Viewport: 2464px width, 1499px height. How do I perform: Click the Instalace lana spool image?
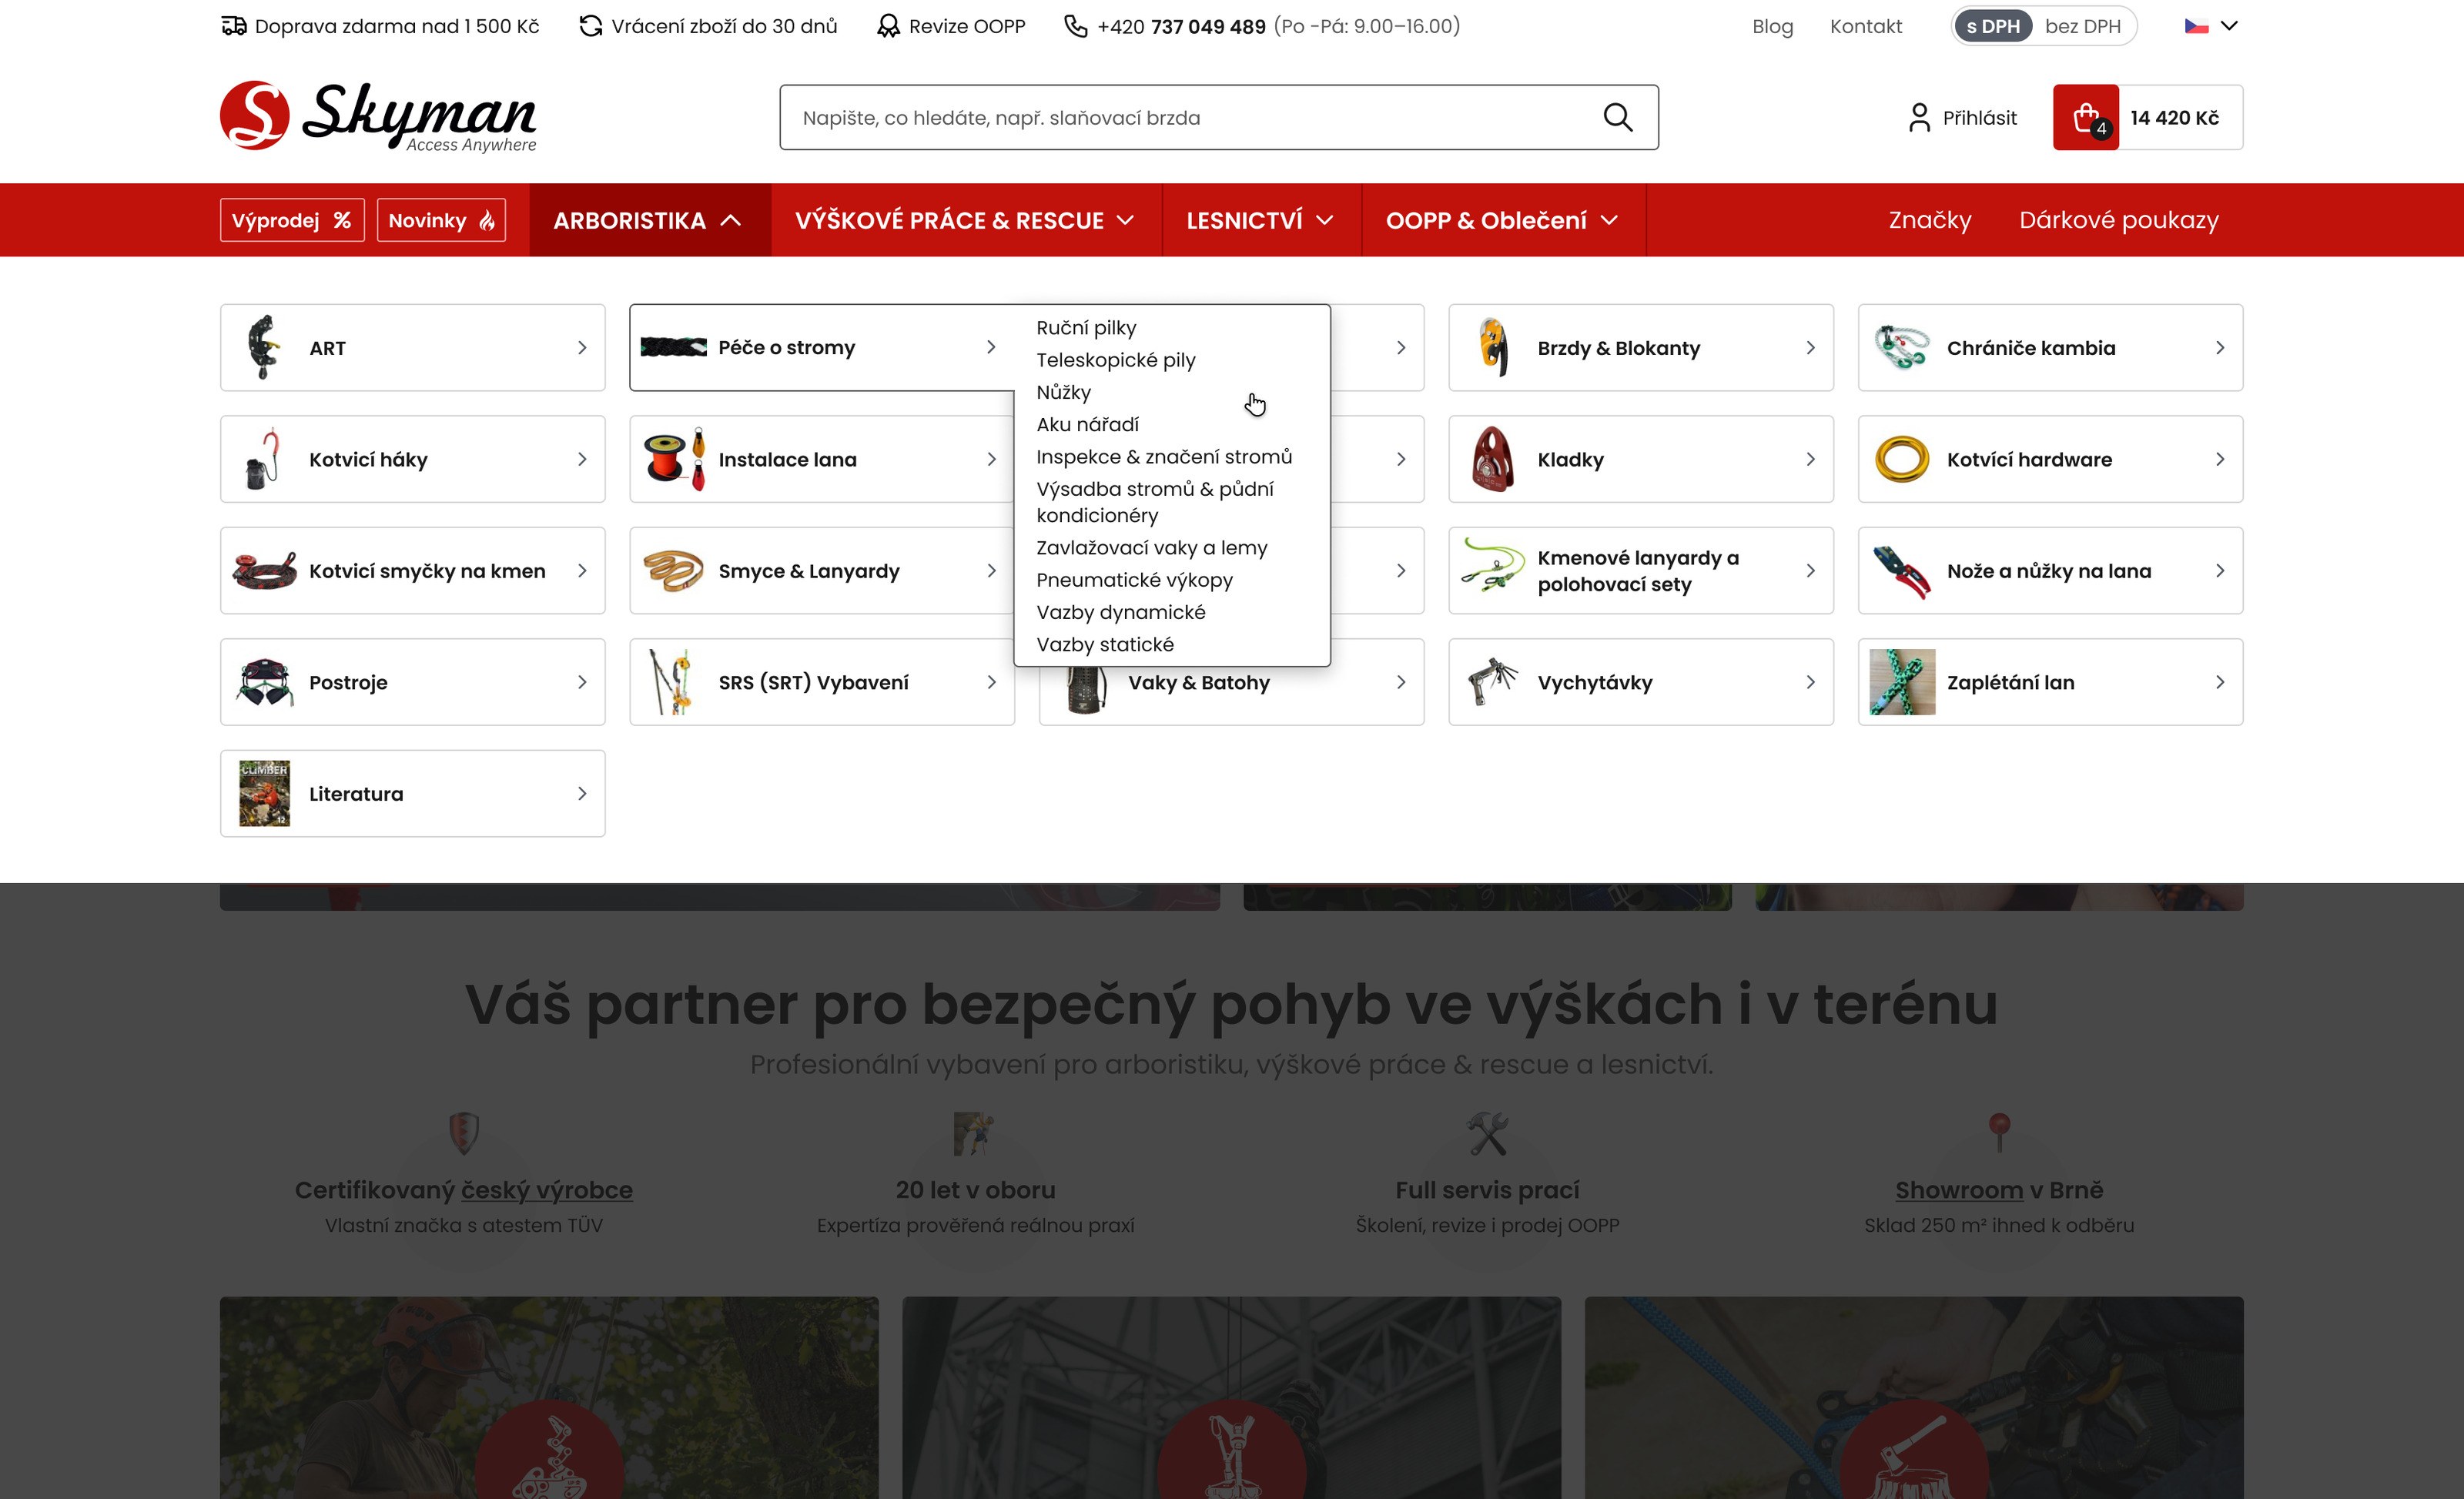point(673,459)
